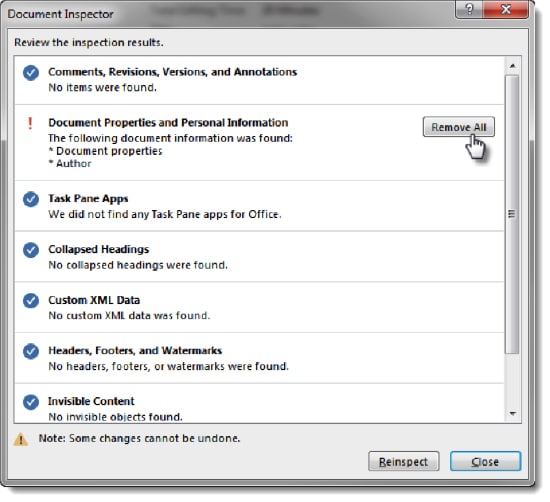Close the Document Inspector with Close button
Viewport: 550px width, 502px height.
pos(485,461)
